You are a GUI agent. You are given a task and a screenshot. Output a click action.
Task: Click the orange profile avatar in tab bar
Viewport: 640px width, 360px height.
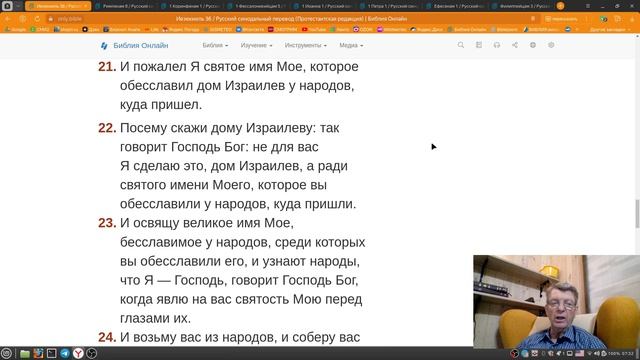[560, 6]
